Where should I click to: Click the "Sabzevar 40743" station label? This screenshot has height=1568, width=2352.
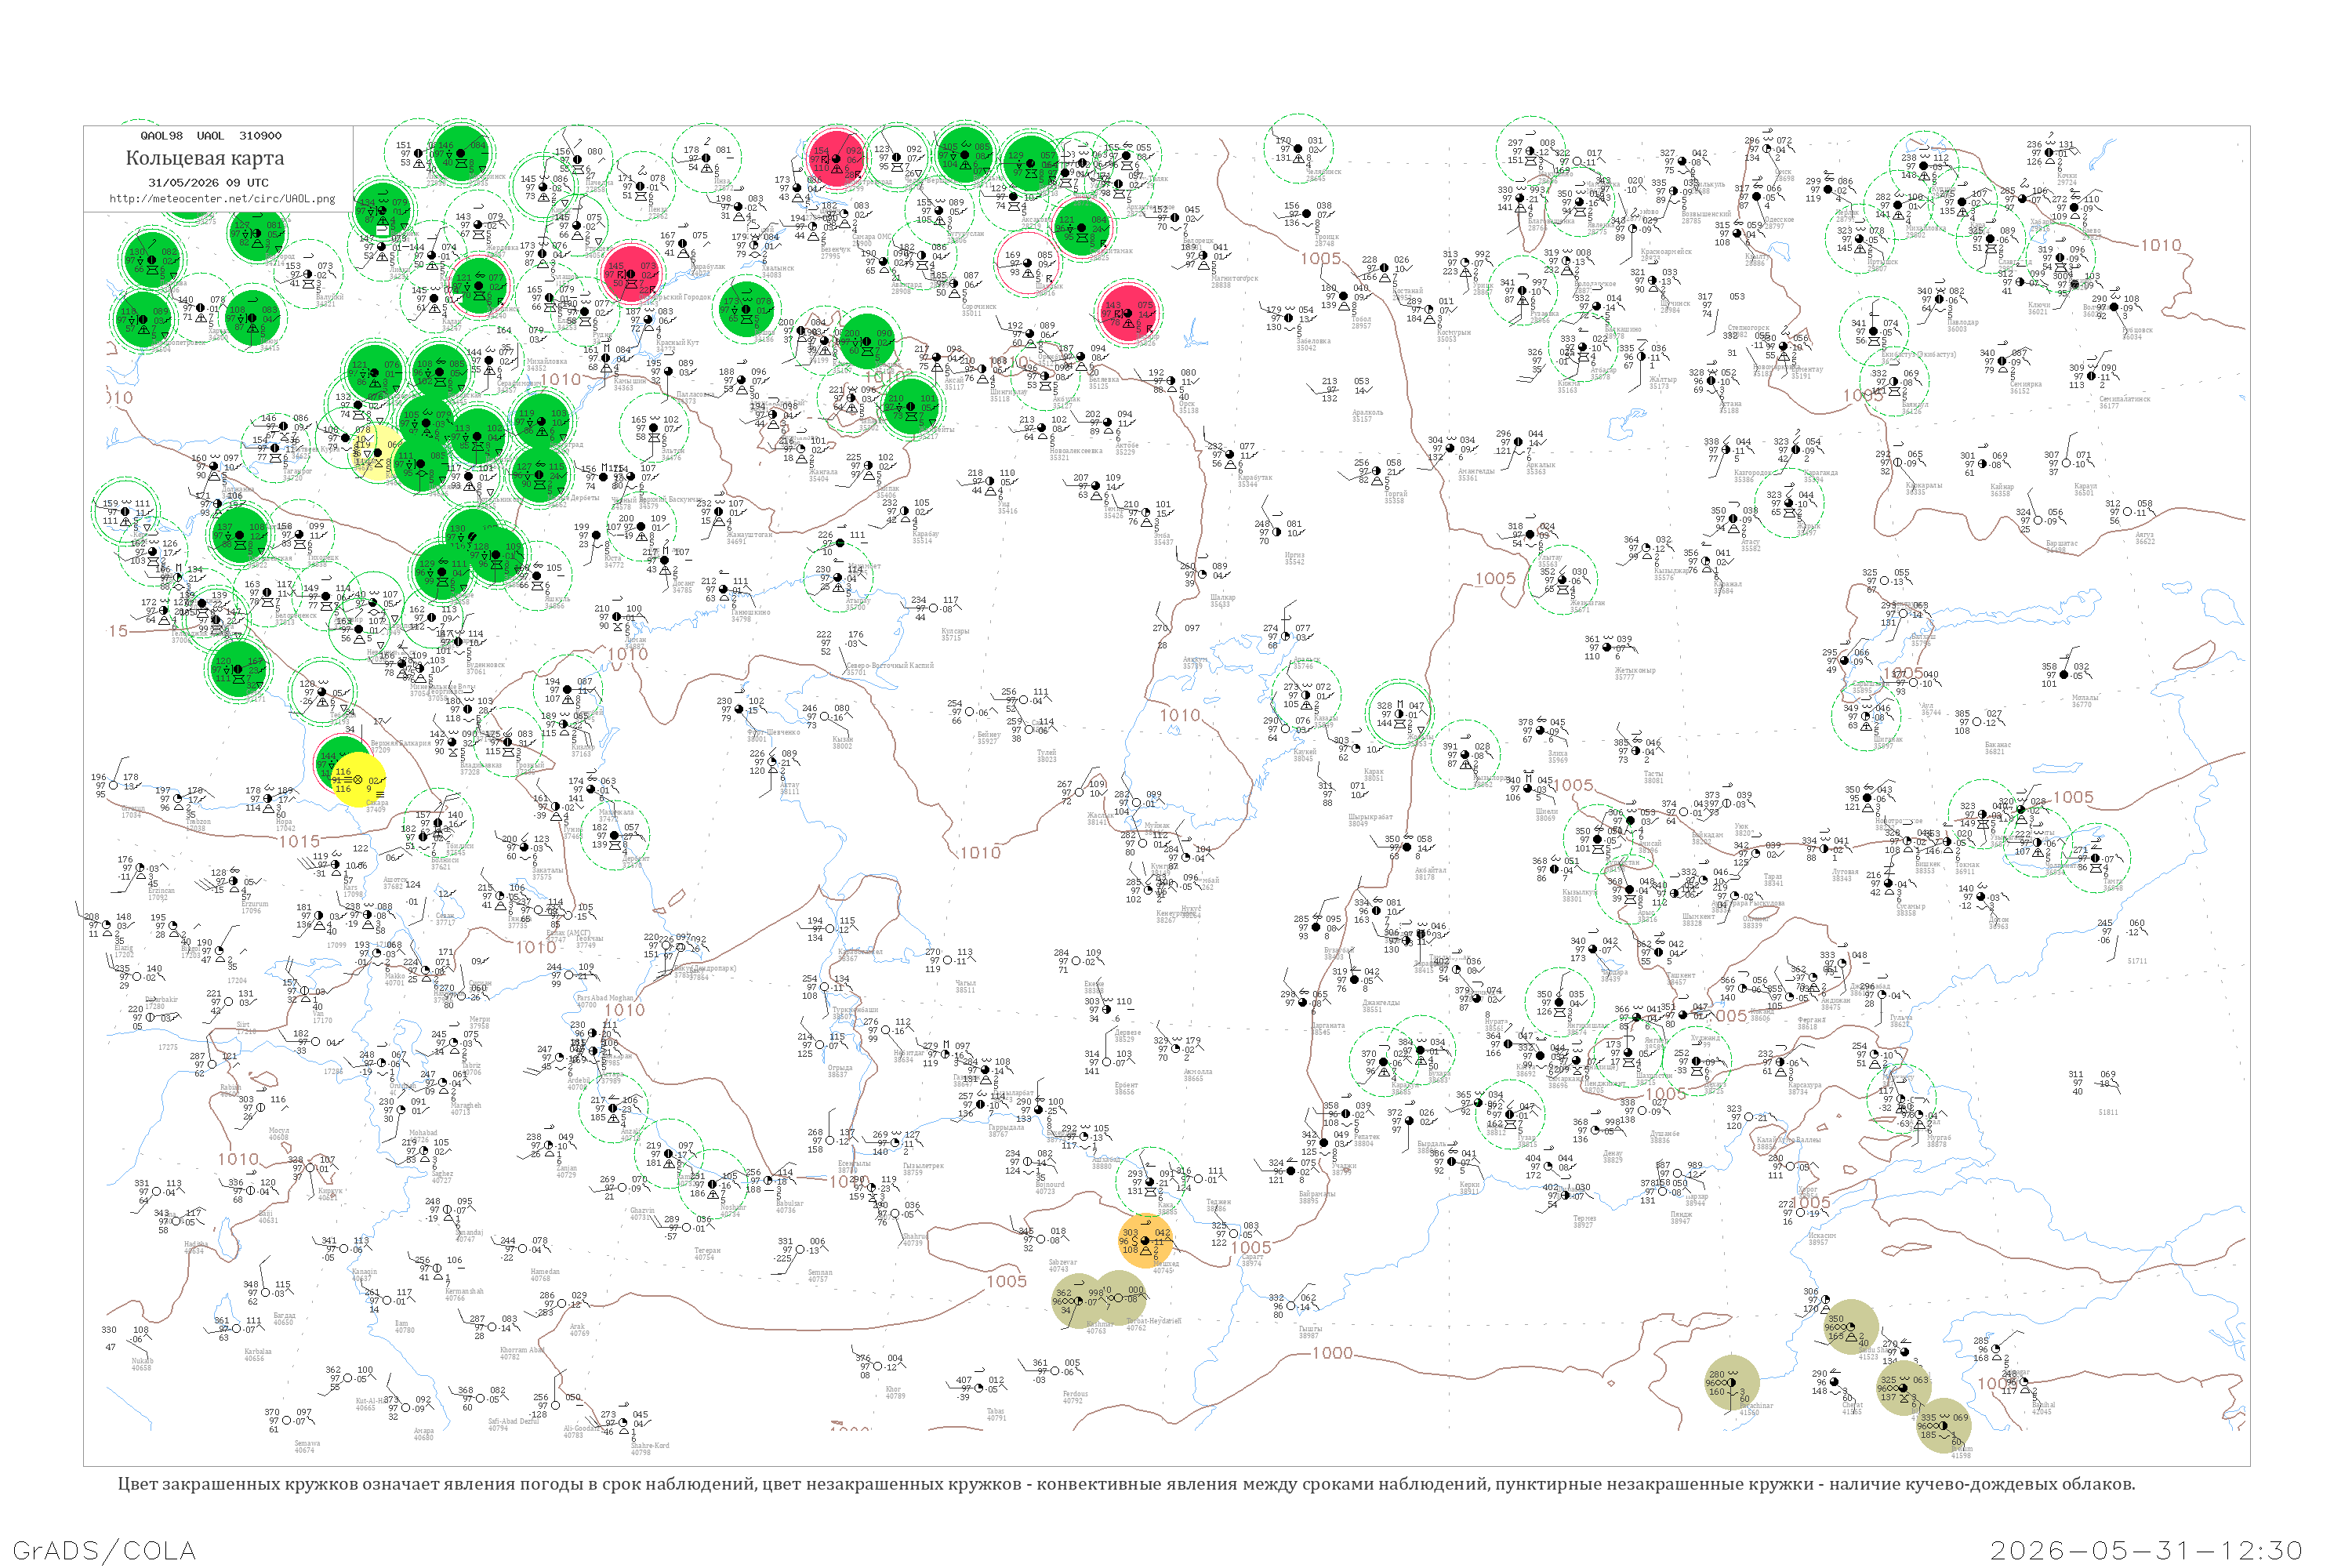[x=1062, y=1265]
